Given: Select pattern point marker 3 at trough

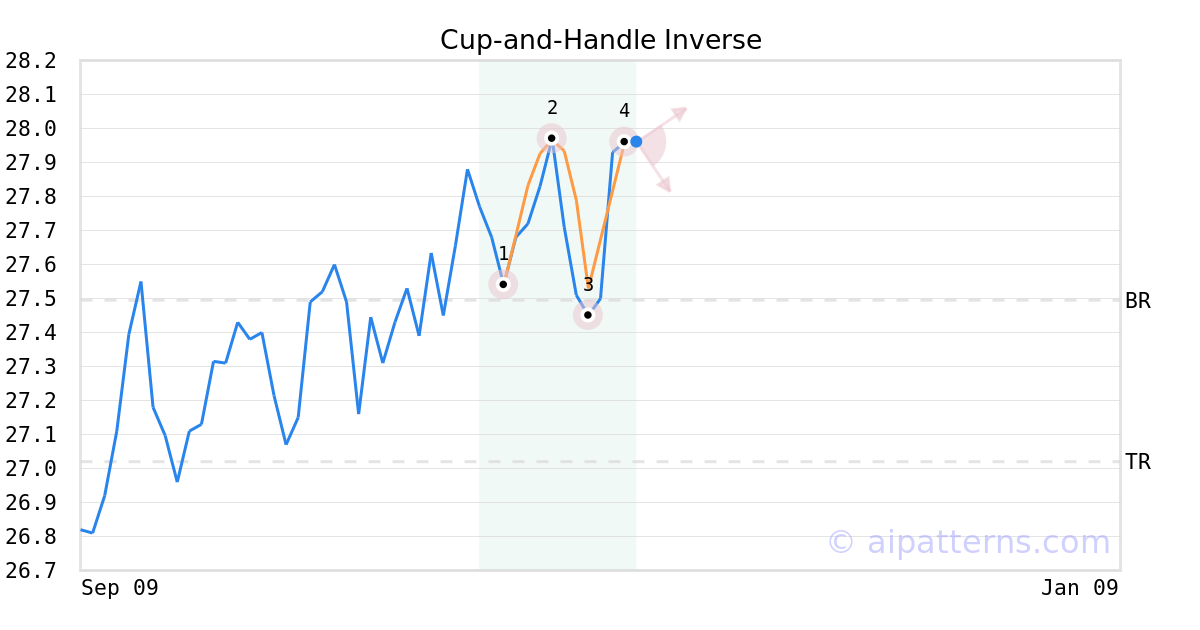Looking at the screenshot, I should tap(588, 315).
